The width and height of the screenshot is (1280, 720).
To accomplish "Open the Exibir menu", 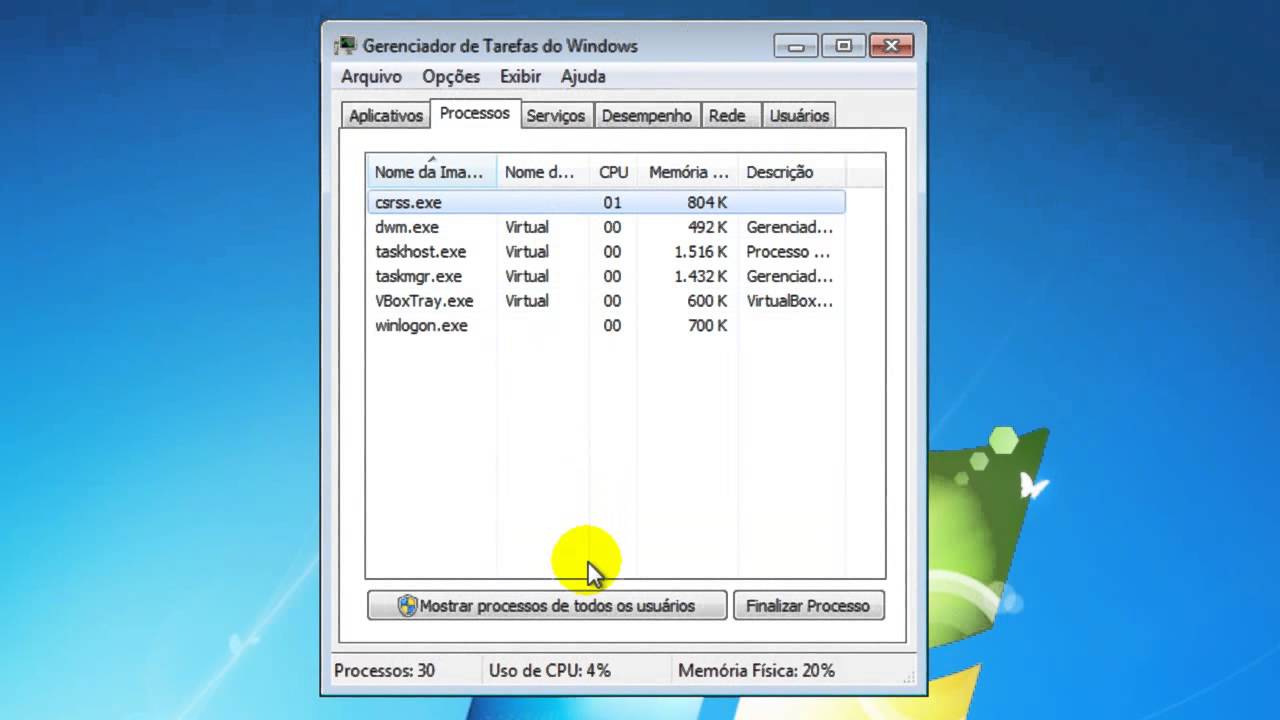I will point(520,77).
